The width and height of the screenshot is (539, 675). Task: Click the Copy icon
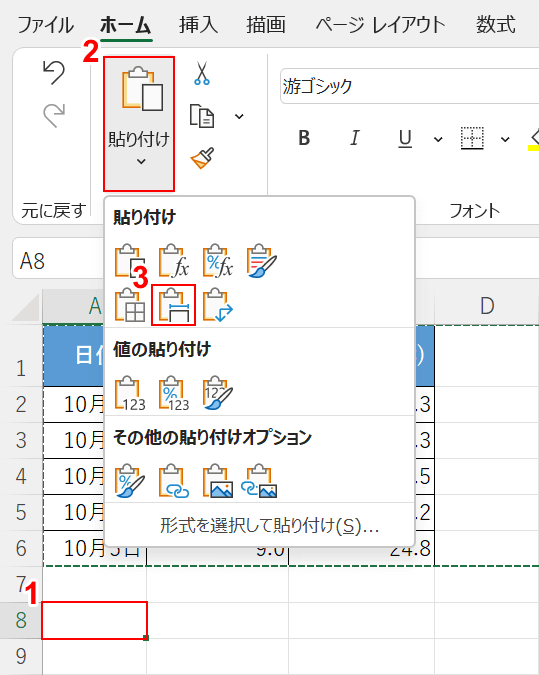pos(202,116)
